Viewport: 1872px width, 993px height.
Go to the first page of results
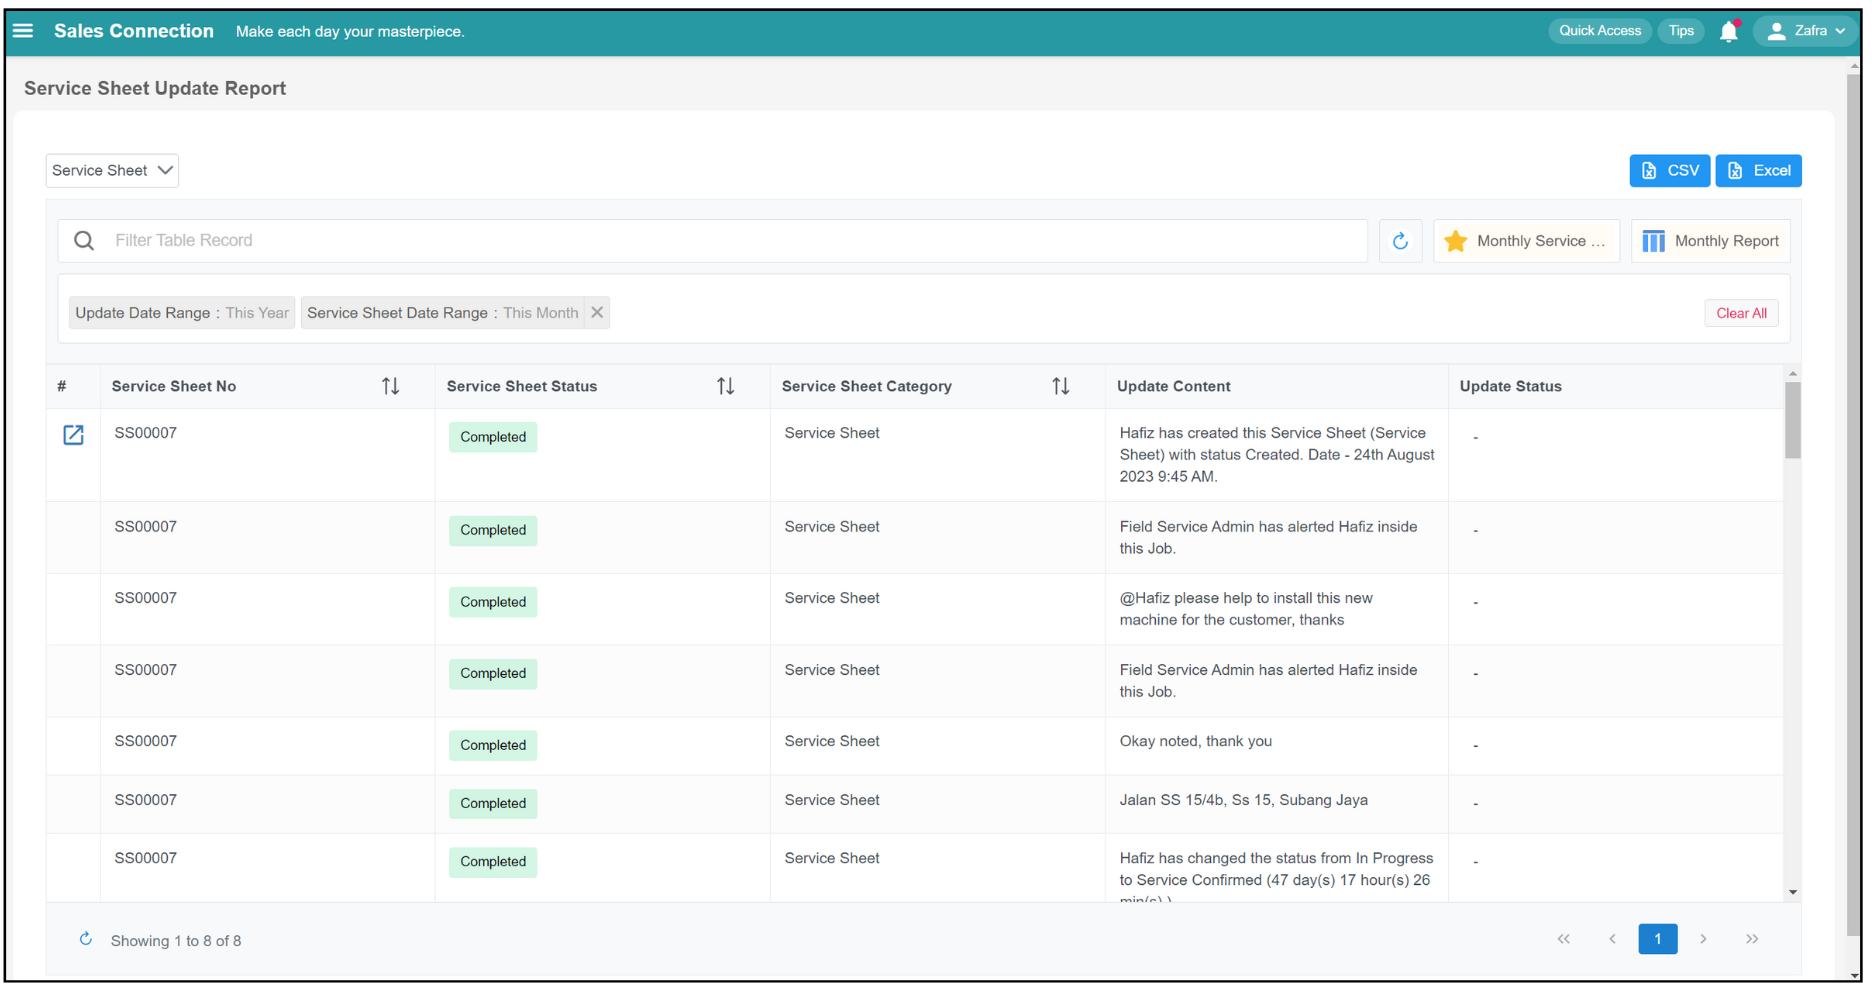(x=1563, y=939)
